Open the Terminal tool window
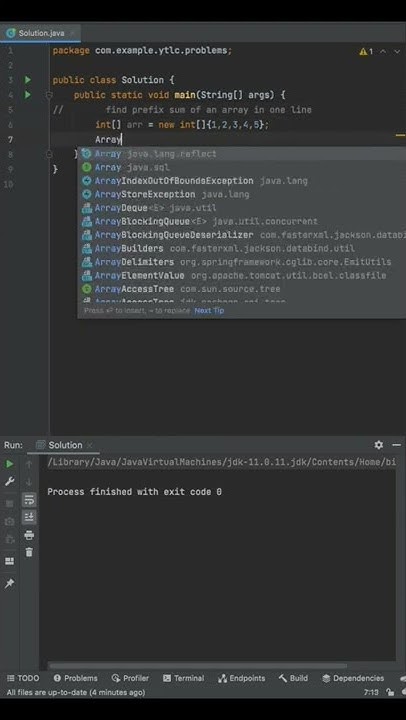This screenshot has width=406, height=720. coord(183,678)
